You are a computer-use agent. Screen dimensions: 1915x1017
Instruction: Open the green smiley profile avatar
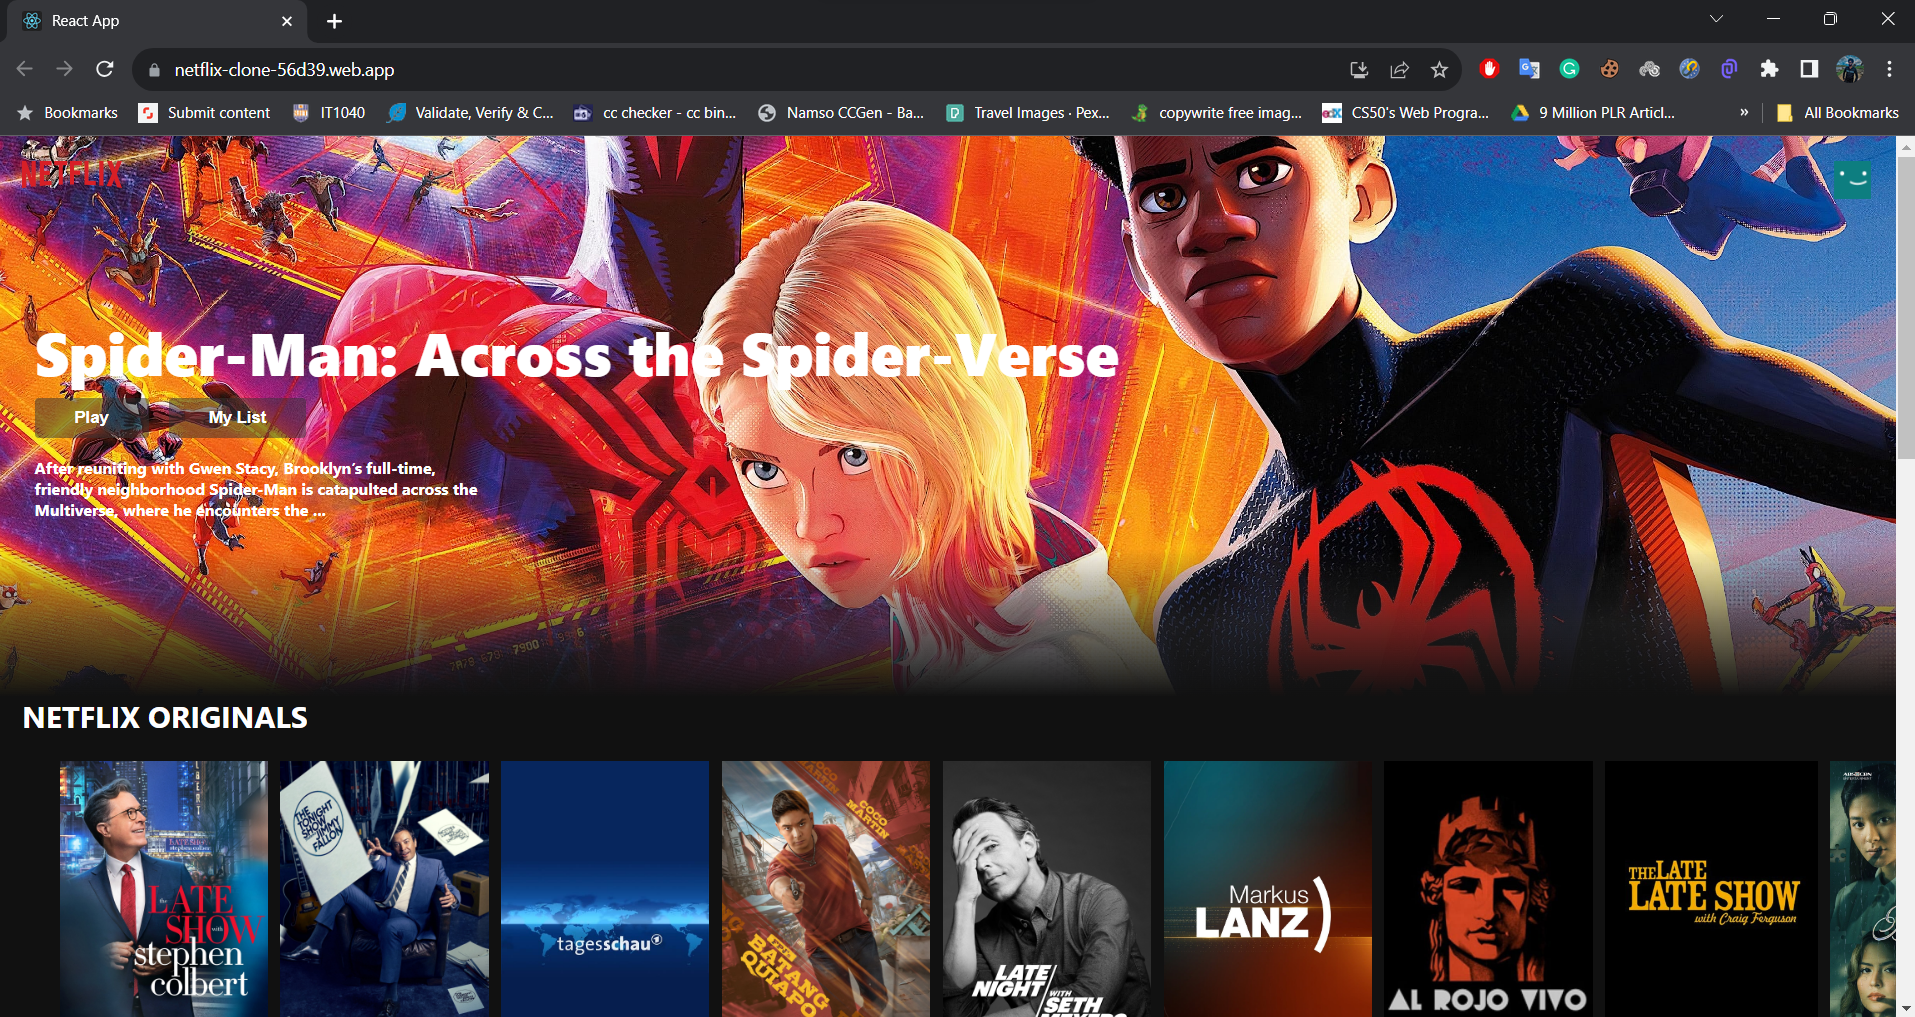[x=1853, y=180]
